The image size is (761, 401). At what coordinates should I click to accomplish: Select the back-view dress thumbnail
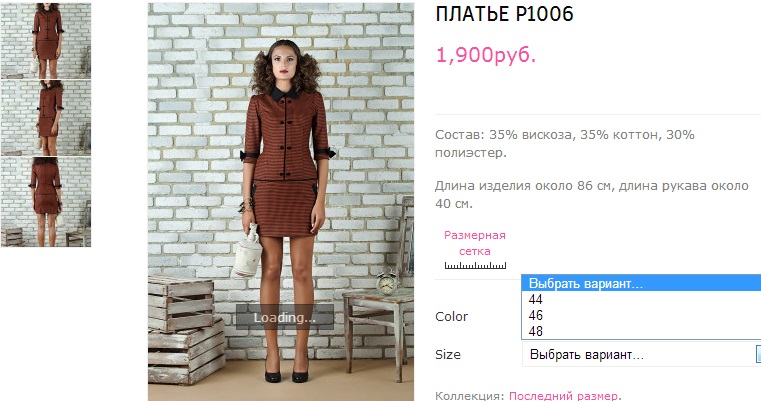tap(46, 202)
